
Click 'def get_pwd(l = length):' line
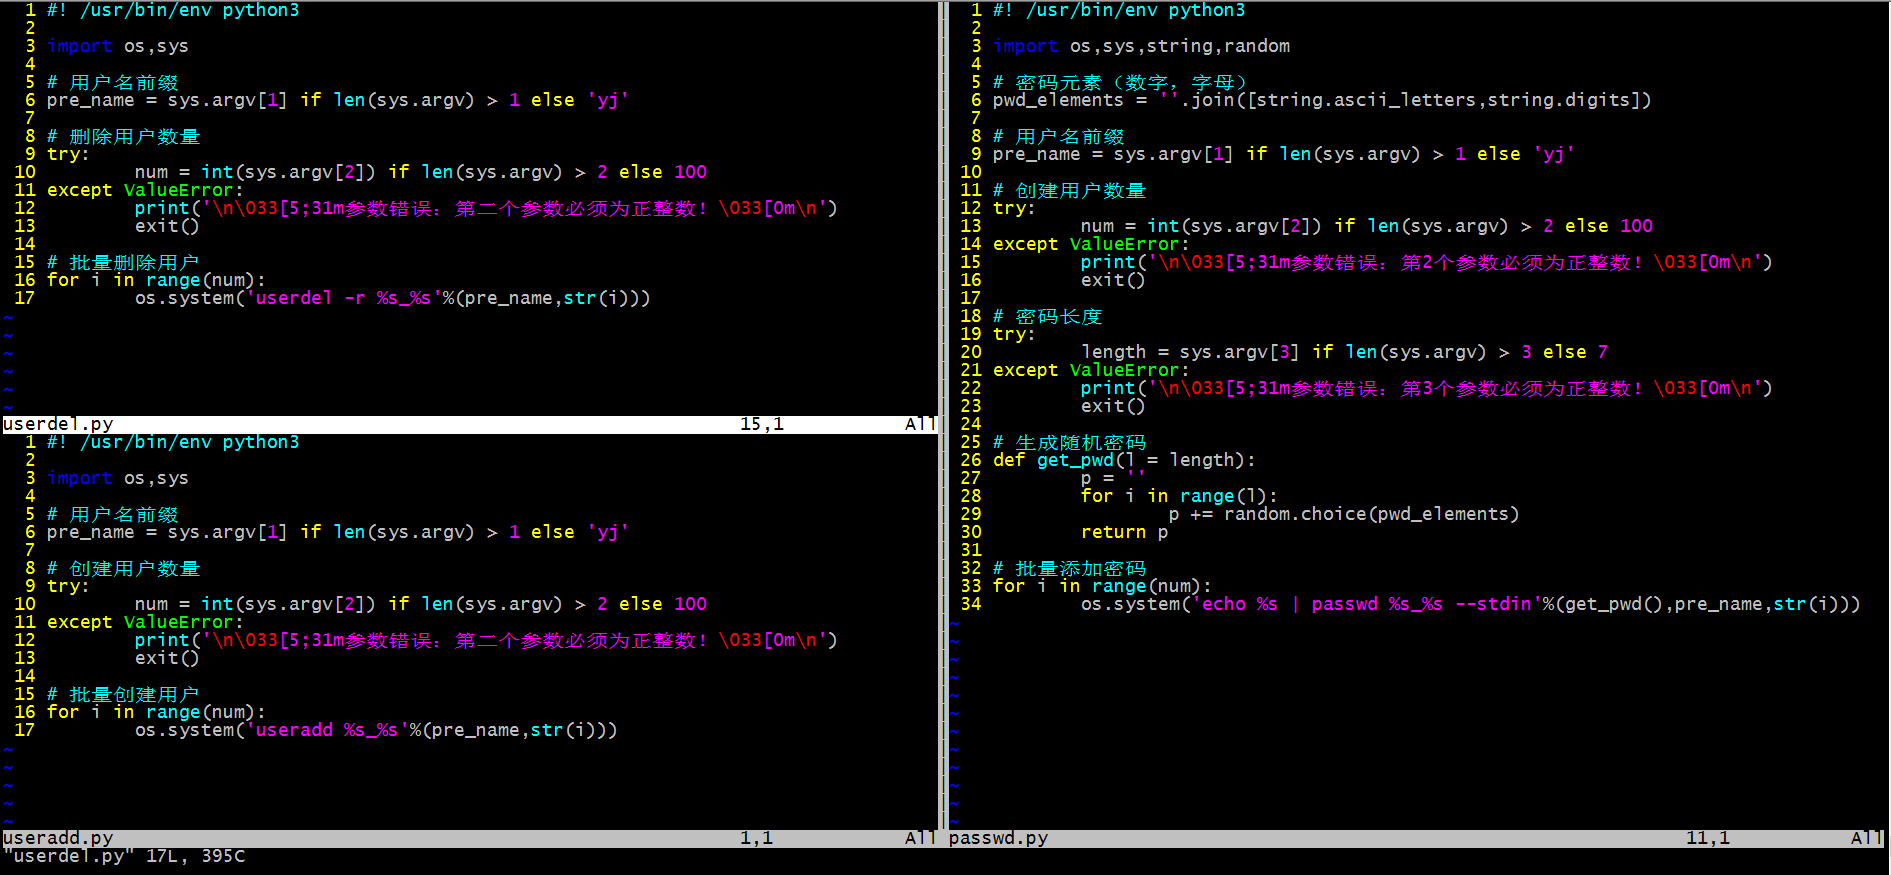tap(1124, 460)
